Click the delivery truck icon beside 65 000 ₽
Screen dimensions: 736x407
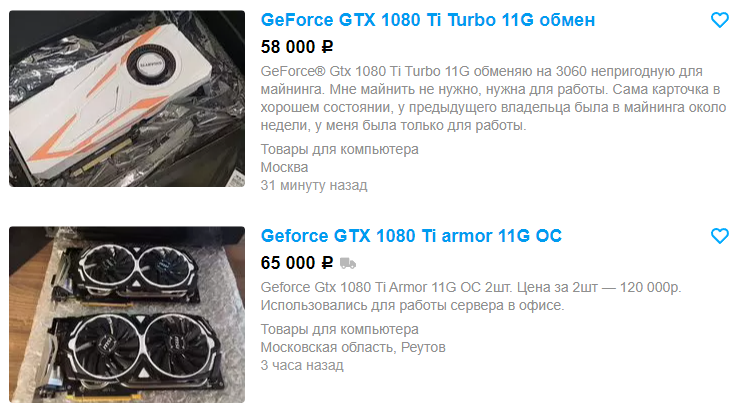348,263
